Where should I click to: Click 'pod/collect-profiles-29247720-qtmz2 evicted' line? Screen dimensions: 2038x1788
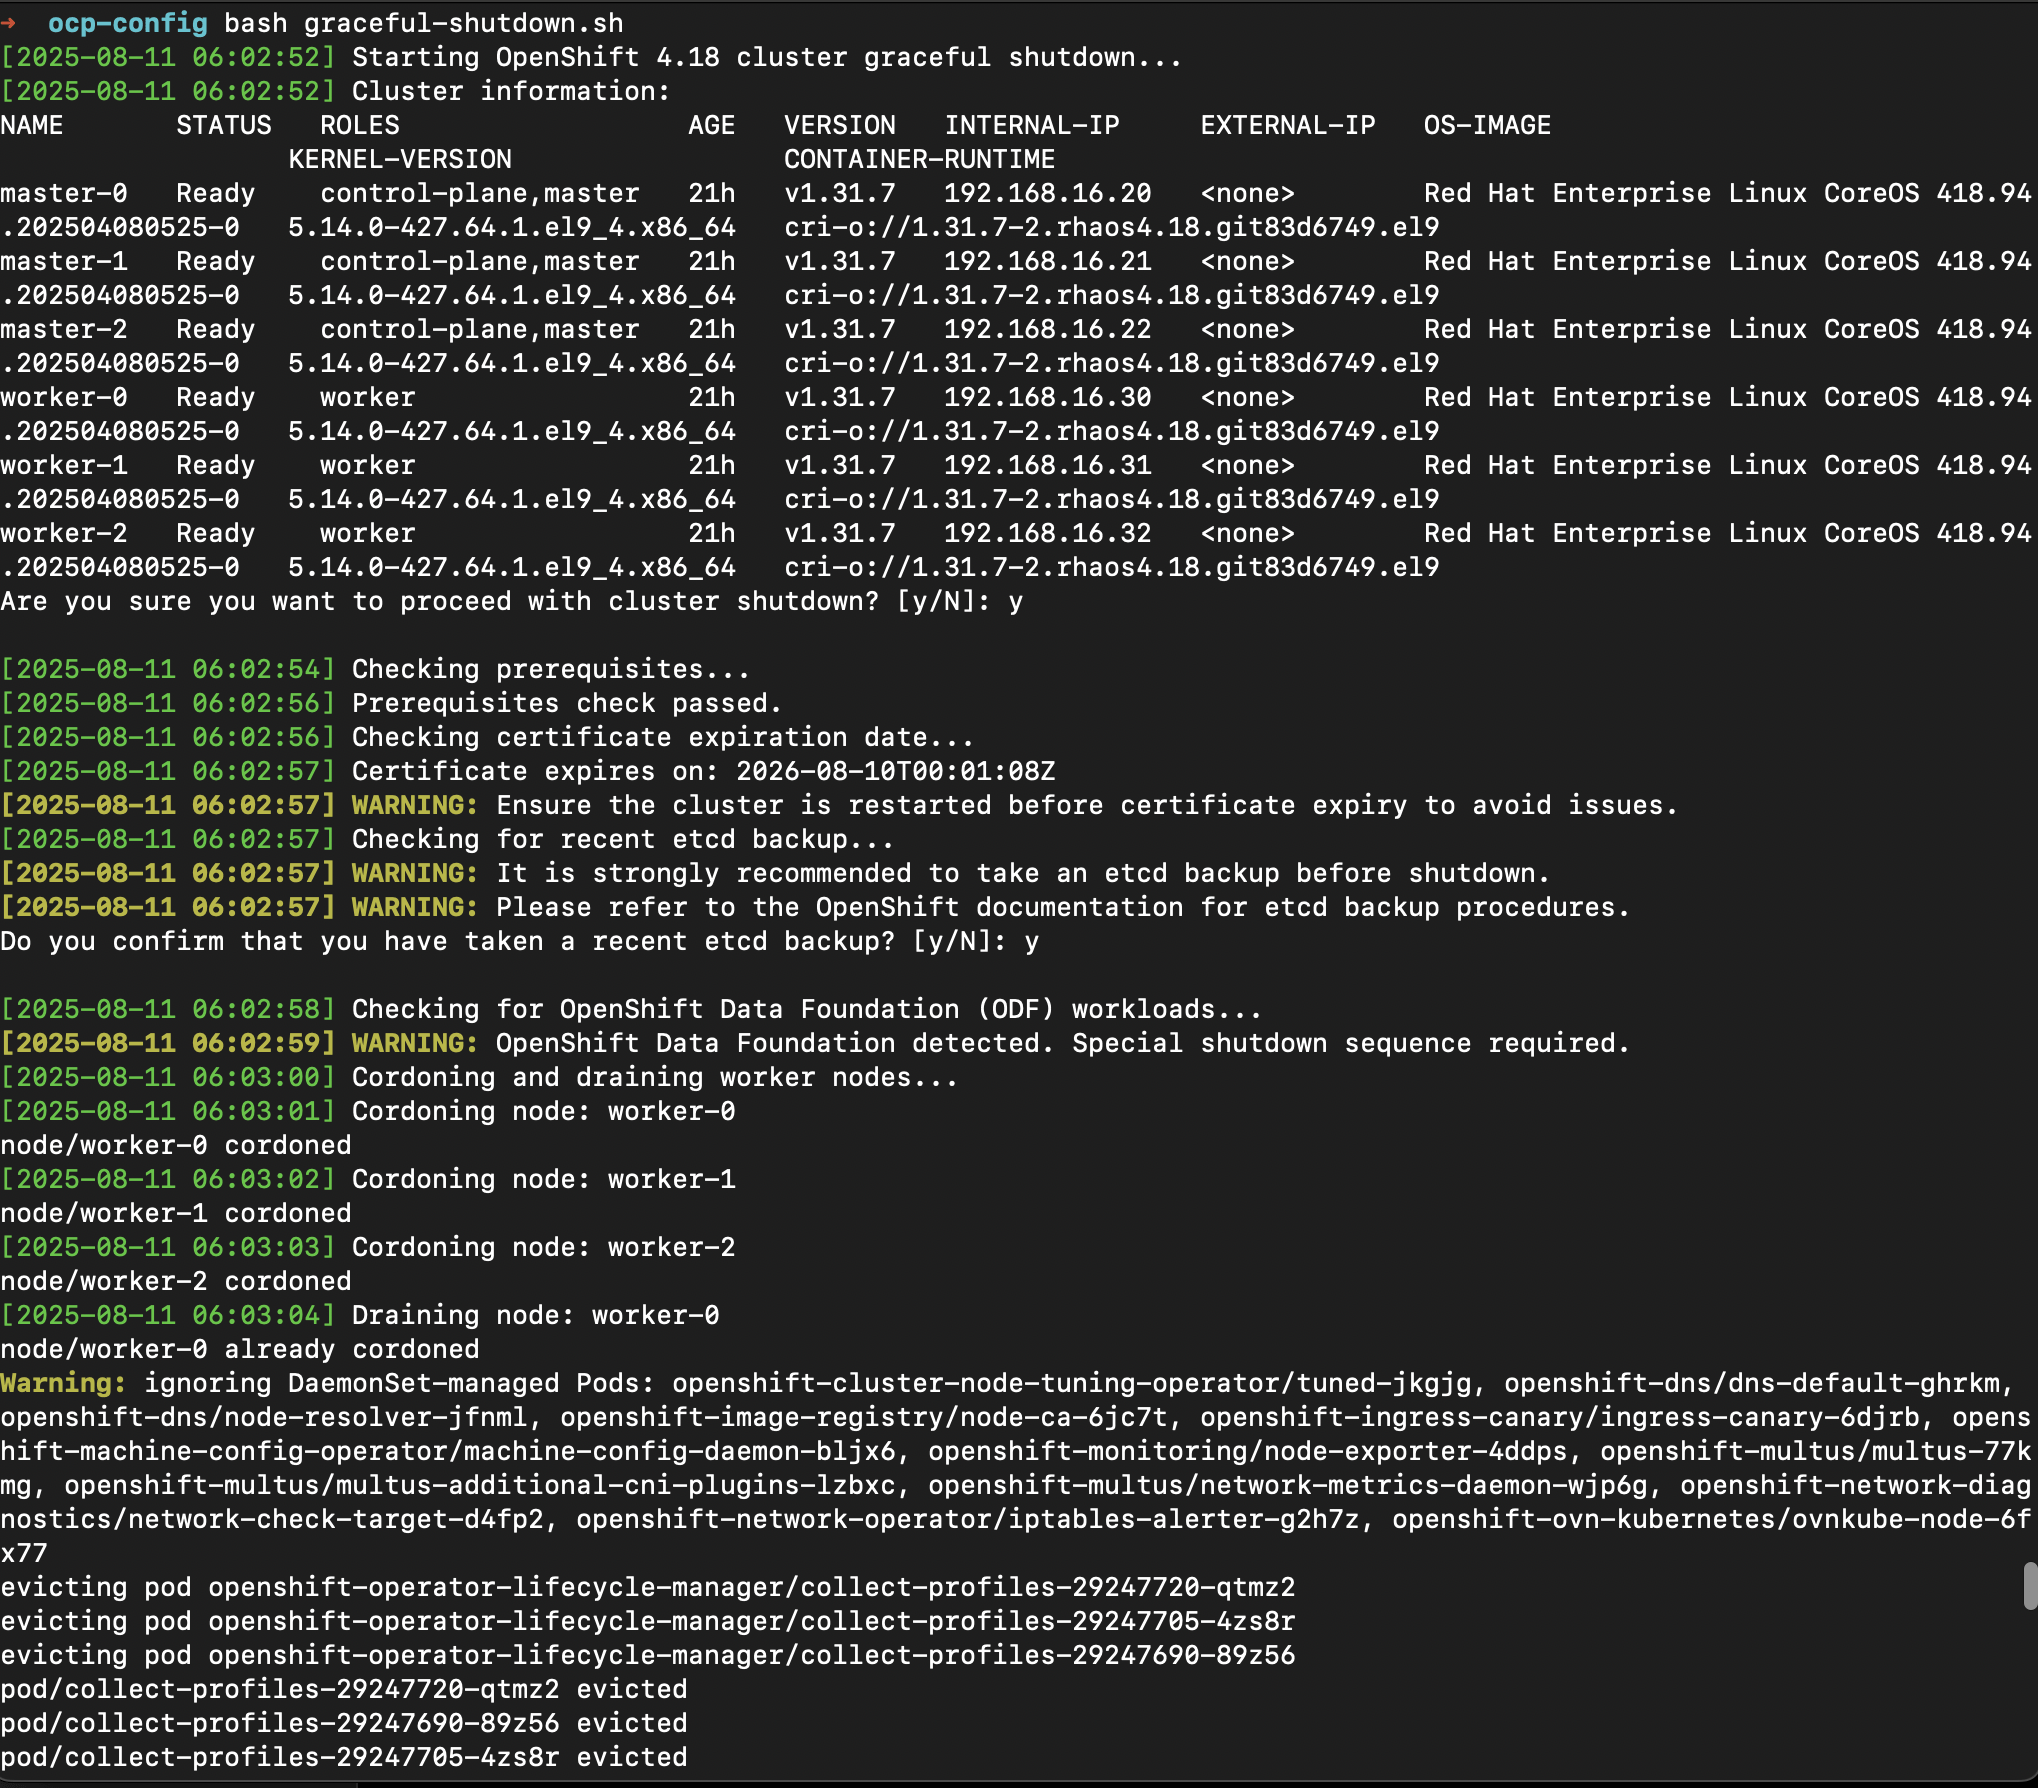(344, 1689)
